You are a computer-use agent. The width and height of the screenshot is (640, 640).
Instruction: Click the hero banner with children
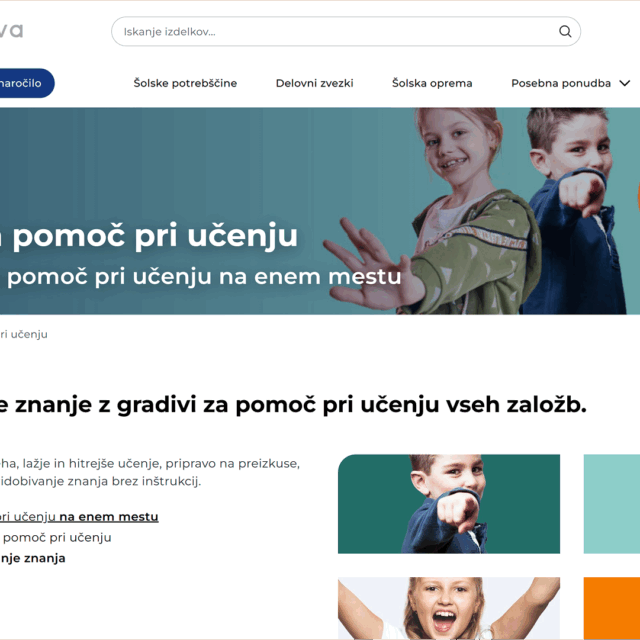[320, 211]
